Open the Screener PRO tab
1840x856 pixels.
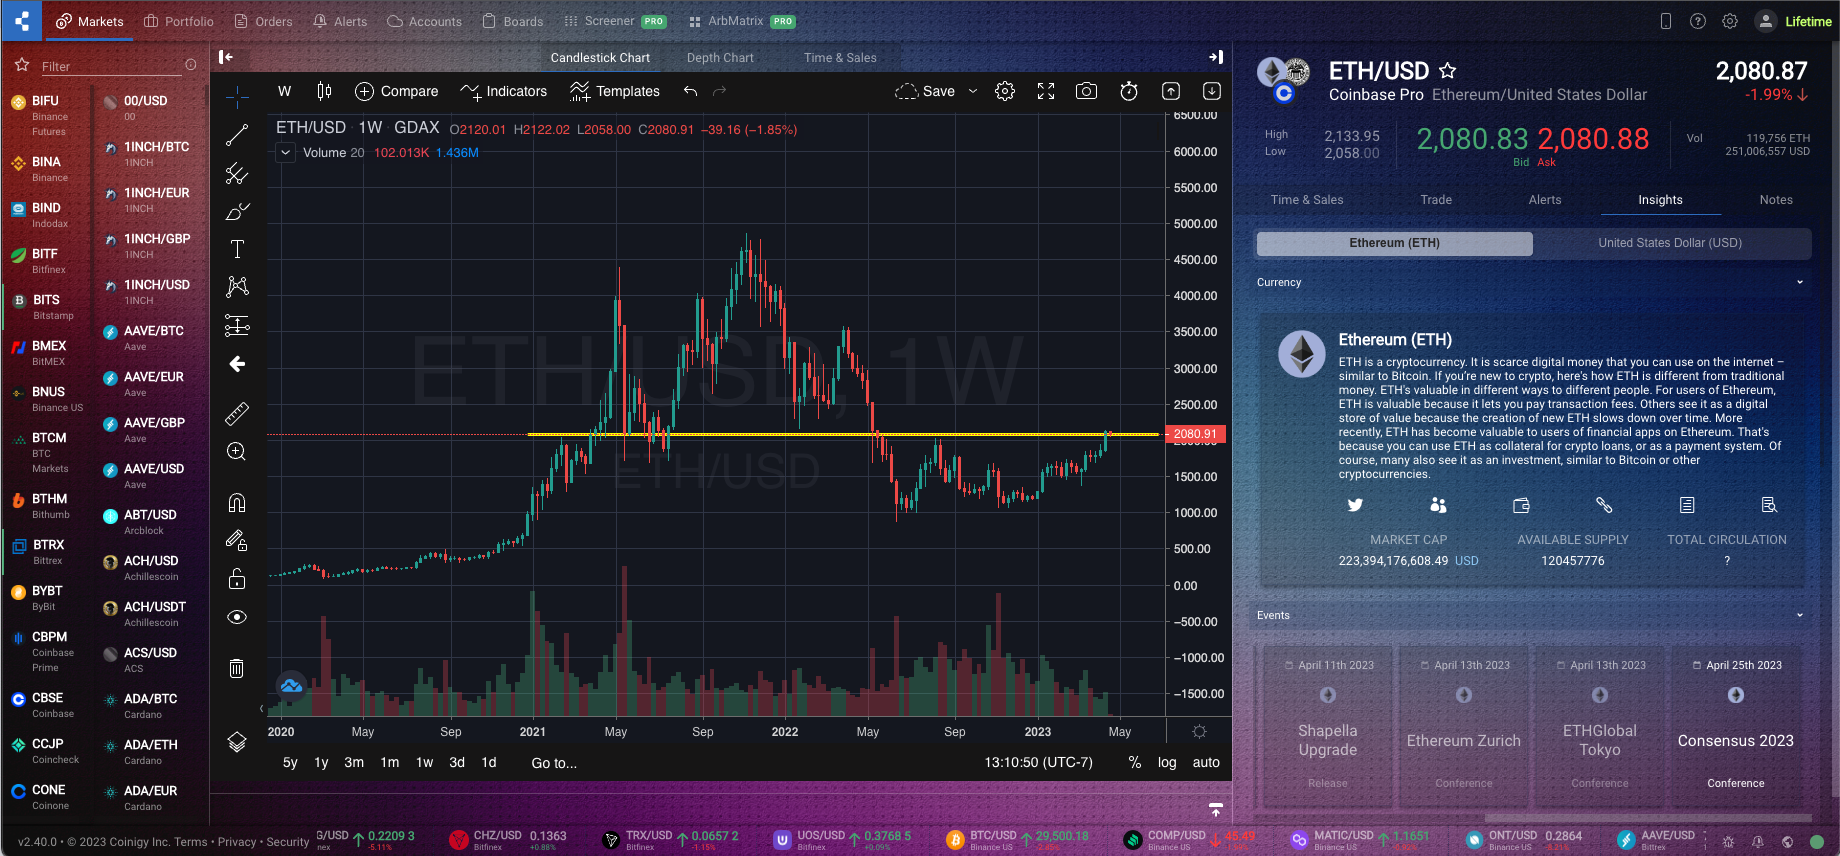click(x=615, y=21)
